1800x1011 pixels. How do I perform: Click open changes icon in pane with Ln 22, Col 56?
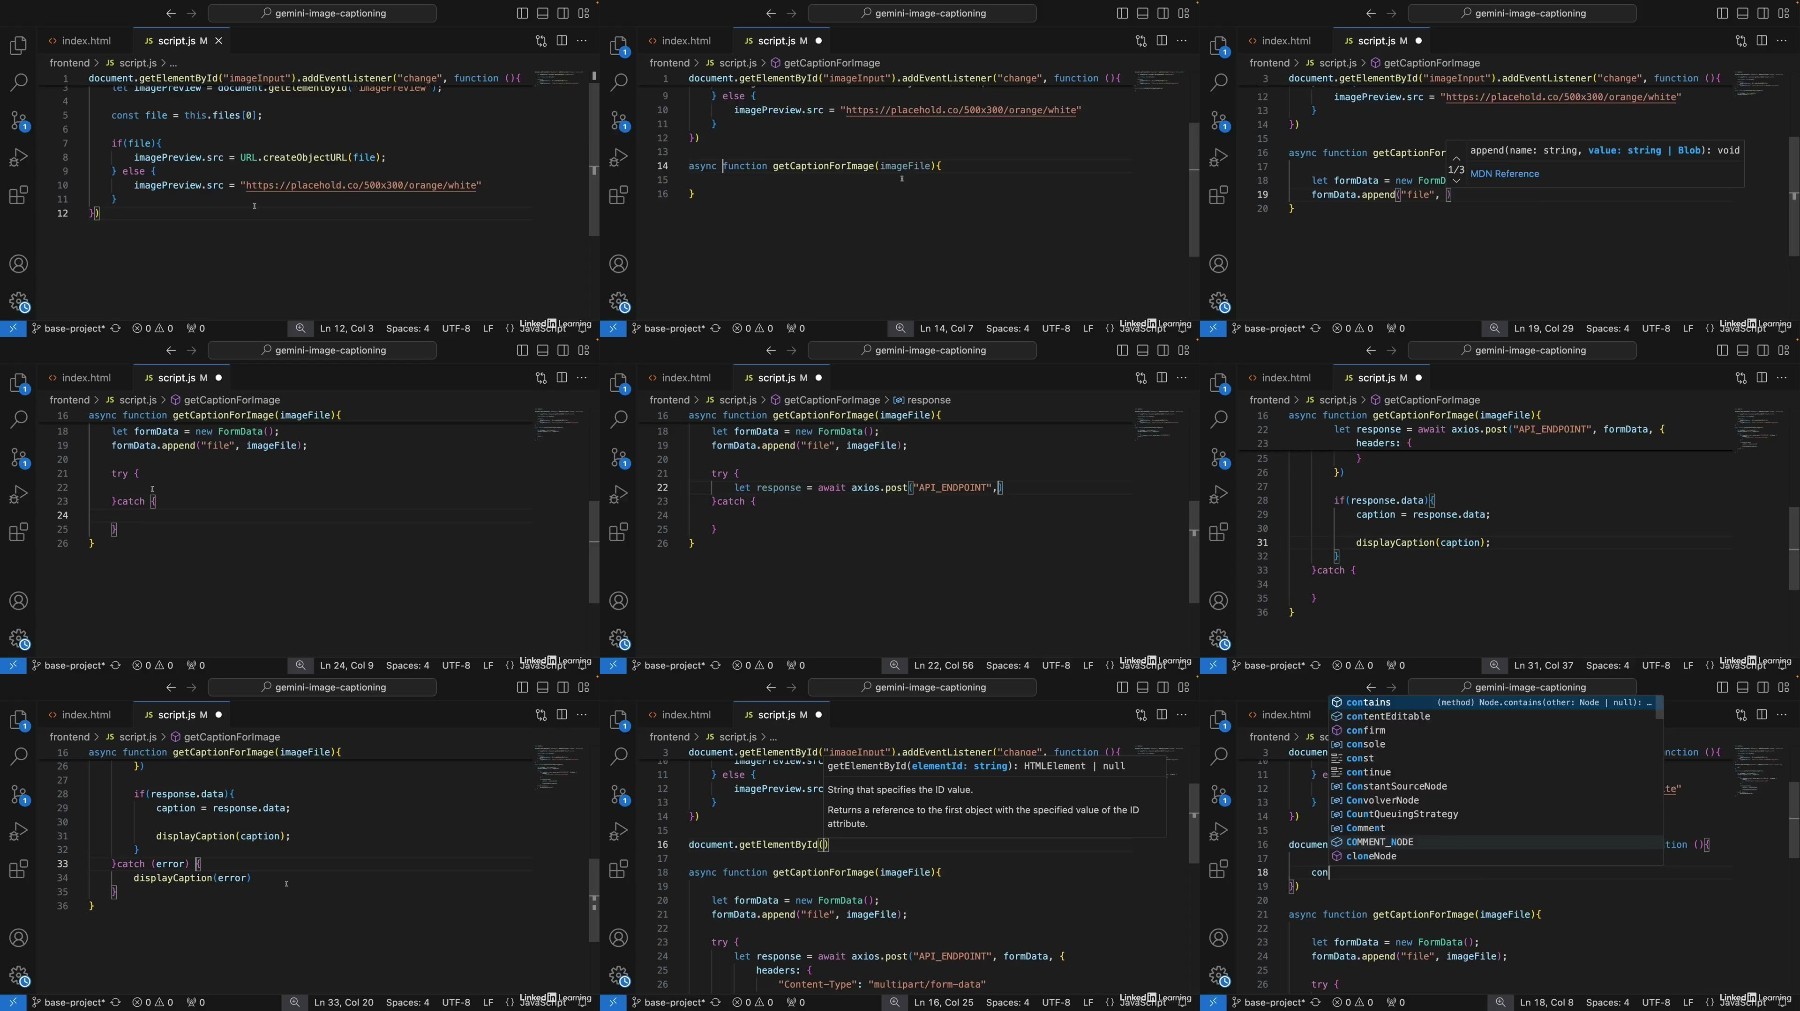click(x=1141, y=378)
